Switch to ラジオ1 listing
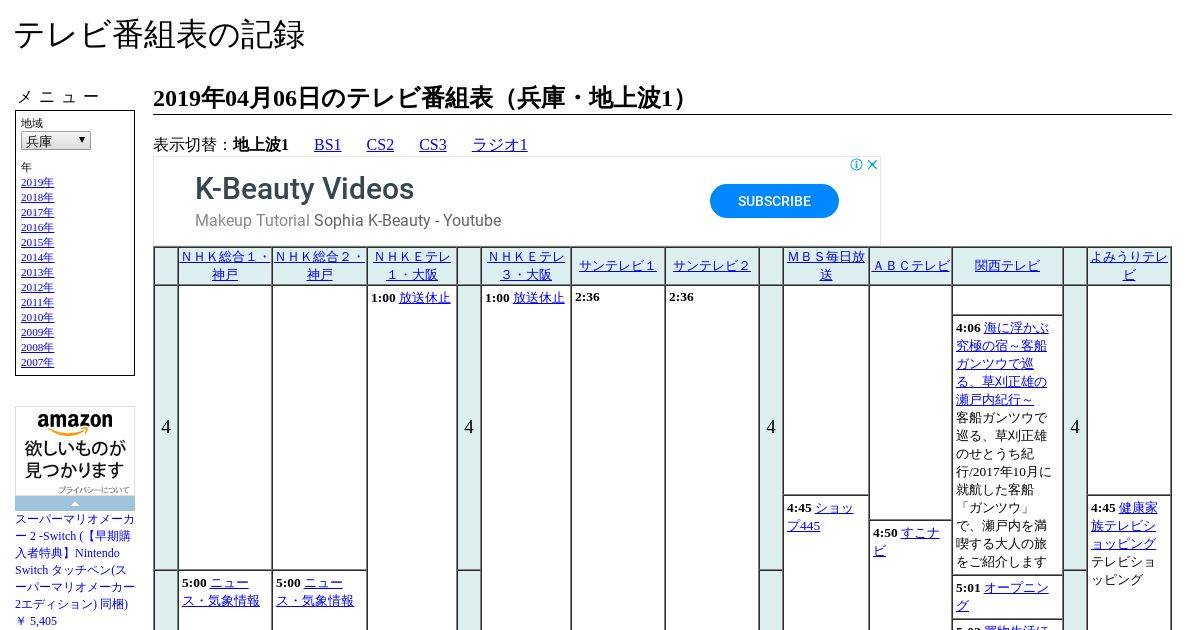The image size is (1200, 630). 500,145
